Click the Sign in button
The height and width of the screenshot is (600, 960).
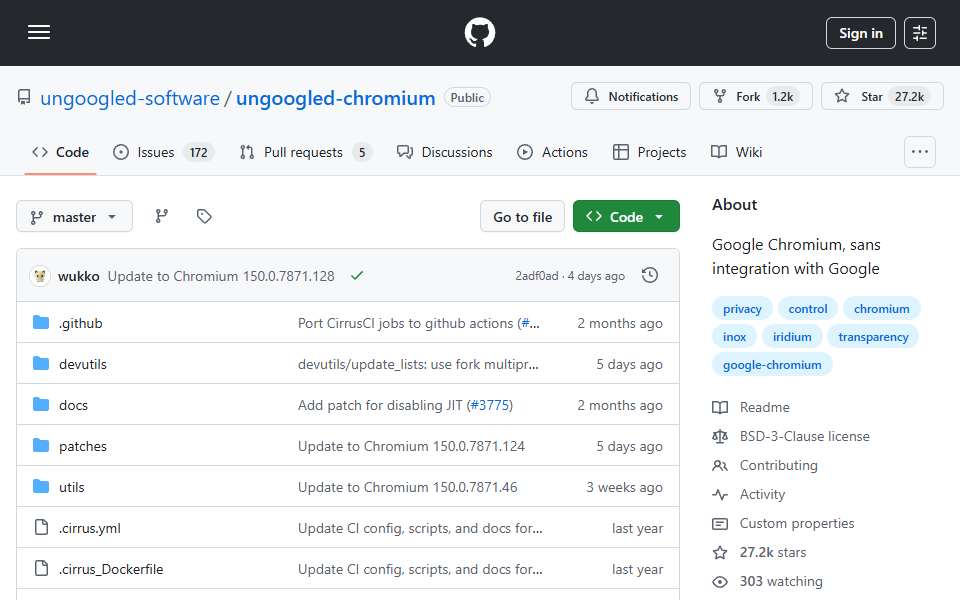click(x=860, y=33)
